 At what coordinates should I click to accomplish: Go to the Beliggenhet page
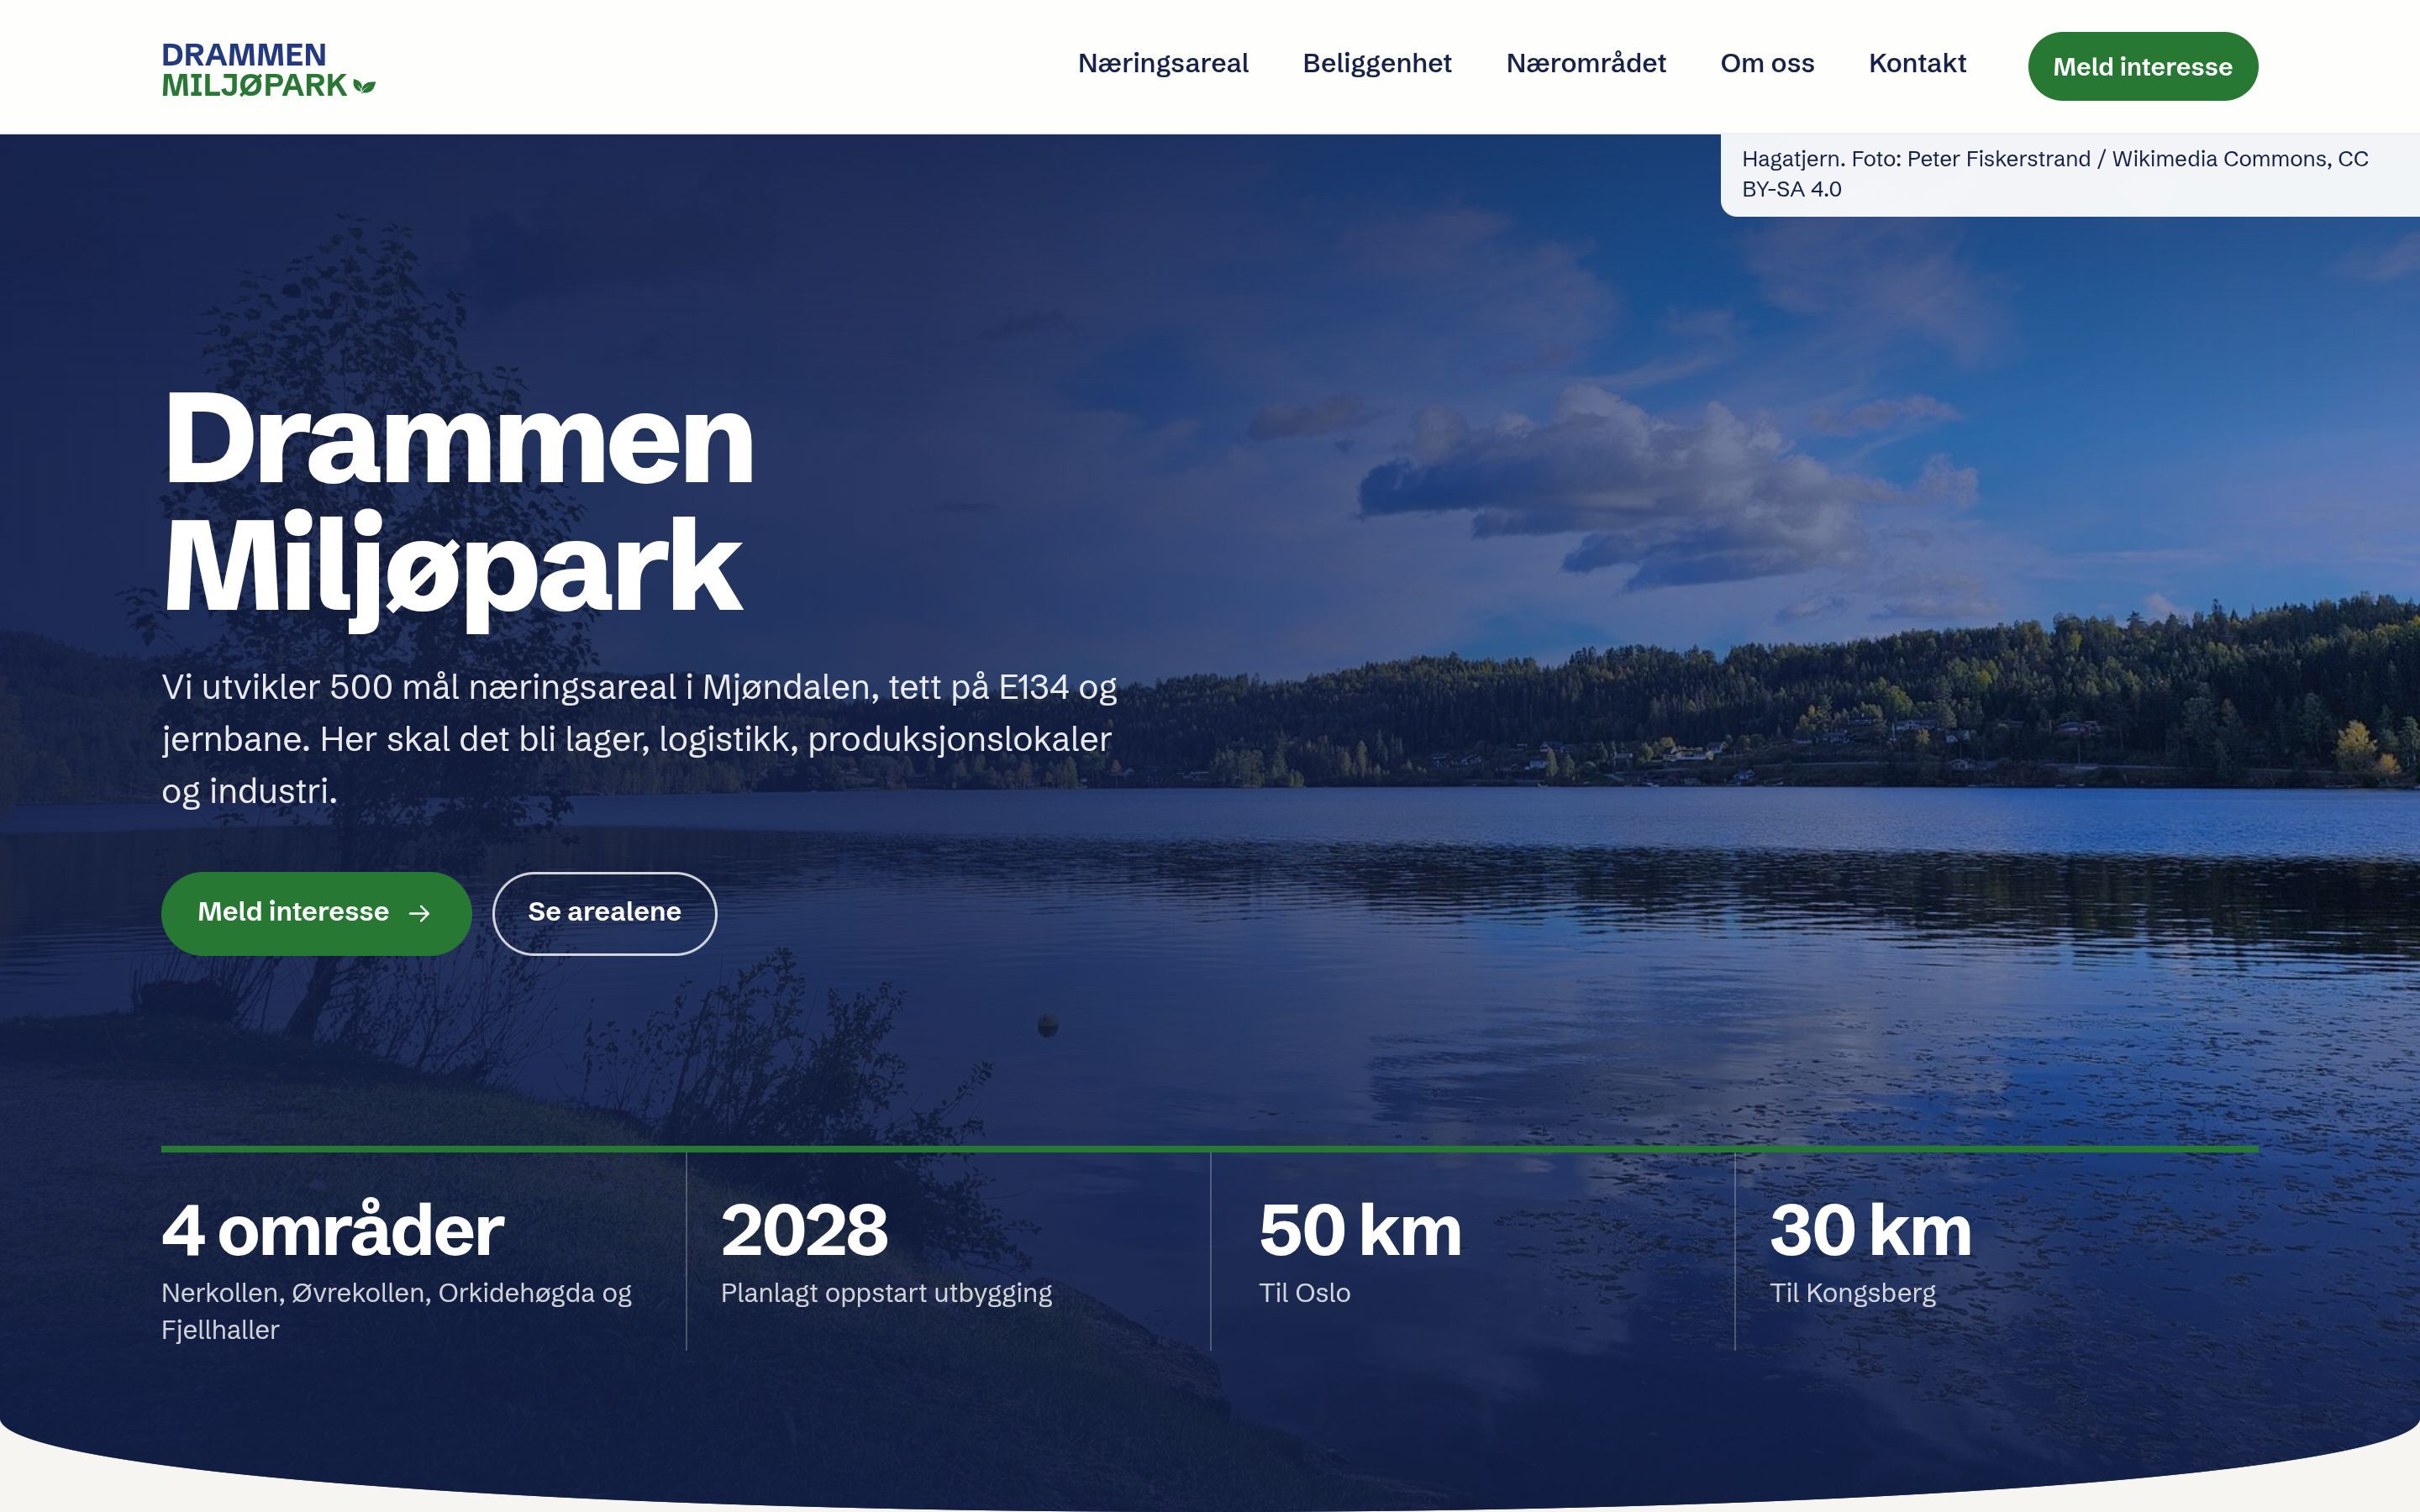[1377, 63]
